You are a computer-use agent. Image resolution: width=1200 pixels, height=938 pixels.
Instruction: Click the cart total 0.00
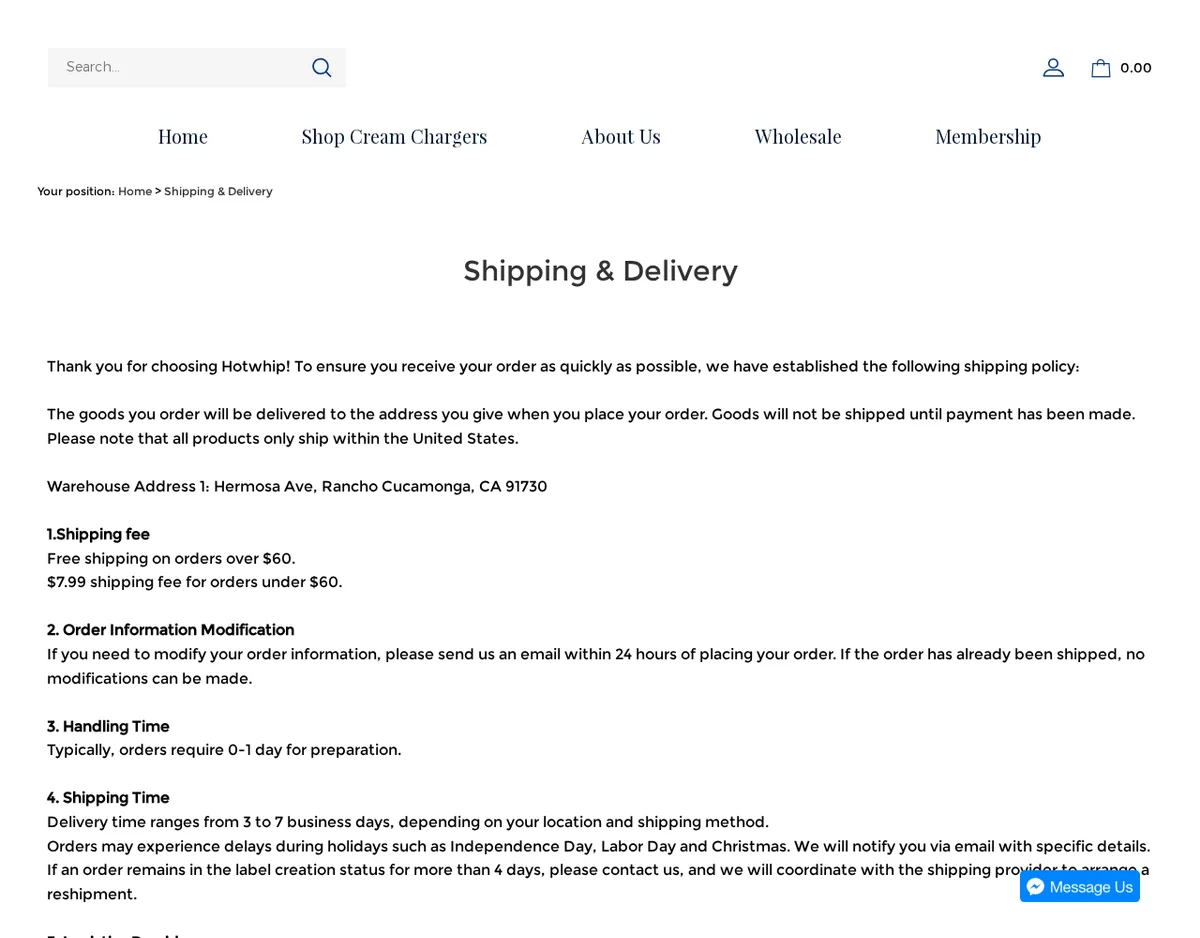click(x=1136, y=68)
